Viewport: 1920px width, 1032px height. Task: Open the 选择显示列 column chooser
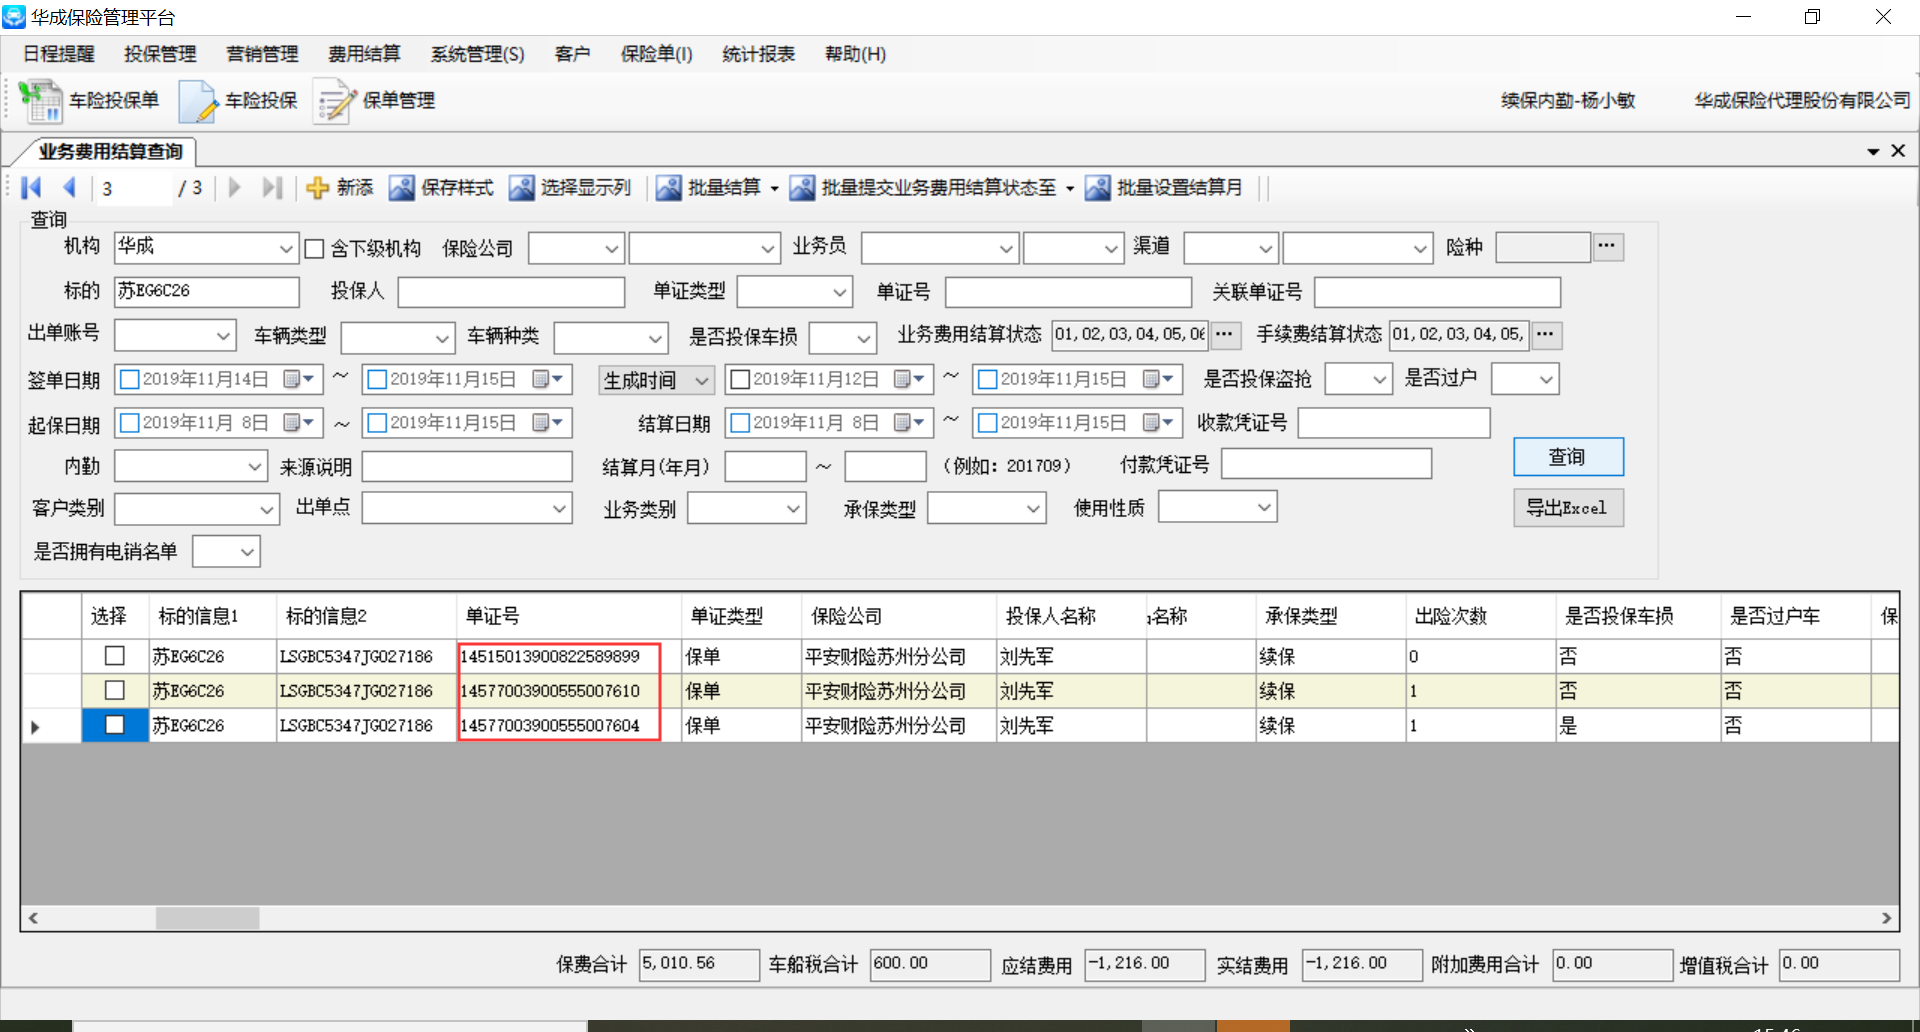[521, 188]
